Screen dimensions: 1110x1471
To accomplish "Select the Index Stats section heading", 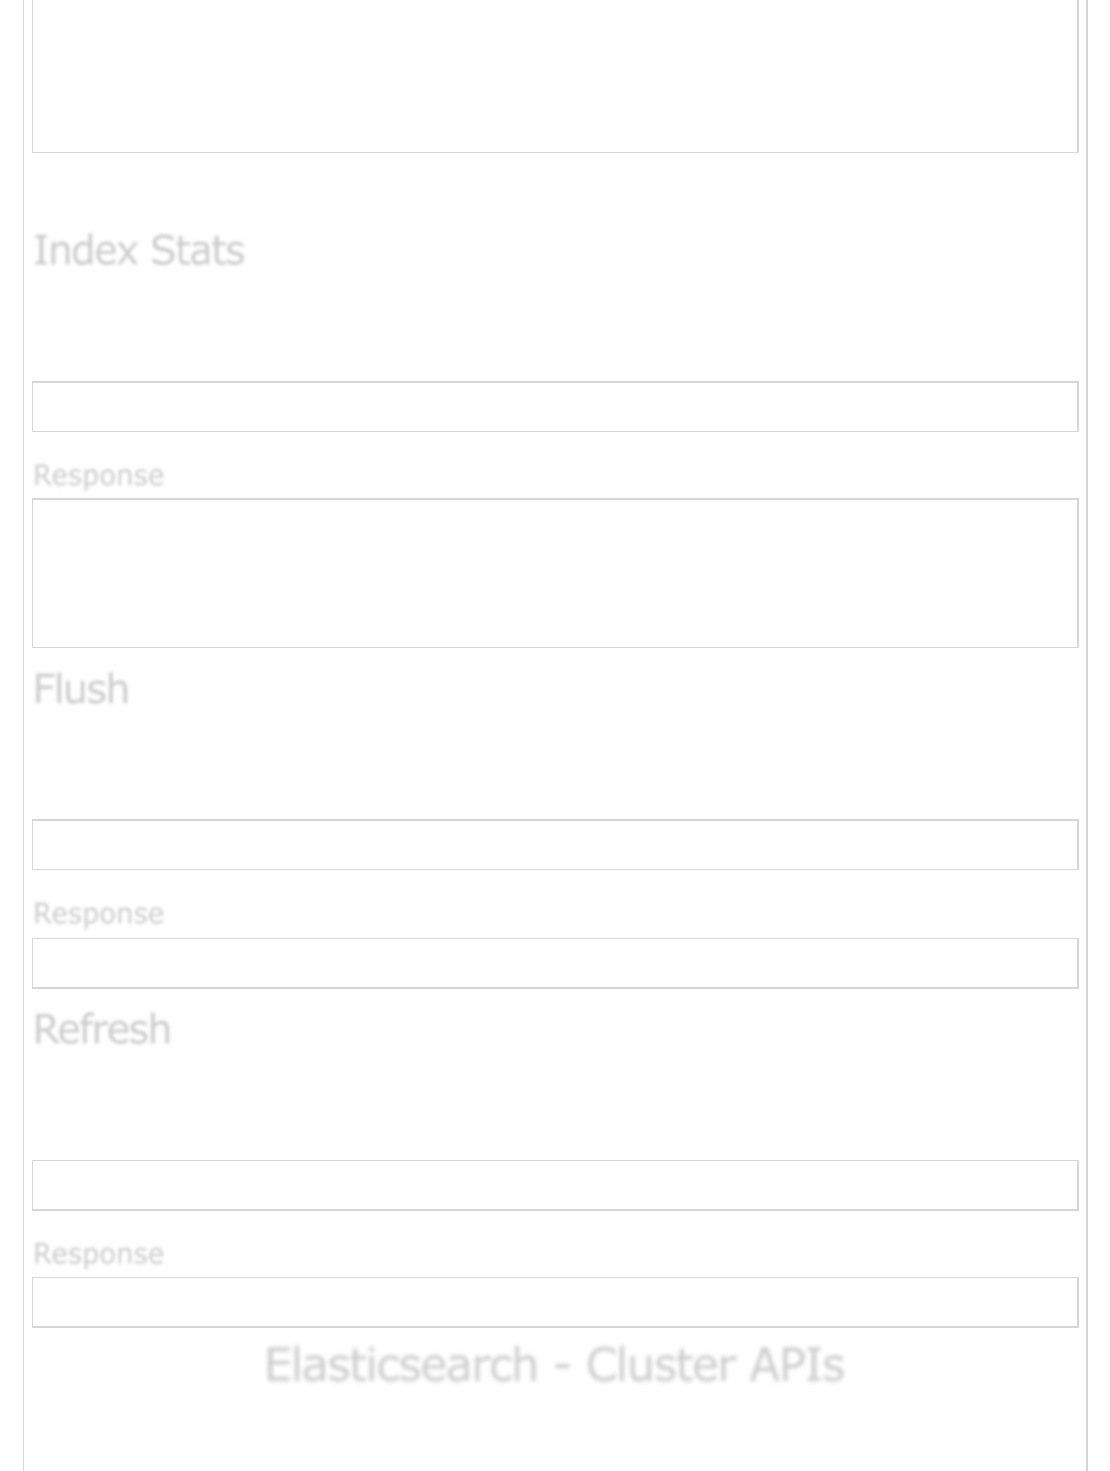I will [x=139, y=250].
